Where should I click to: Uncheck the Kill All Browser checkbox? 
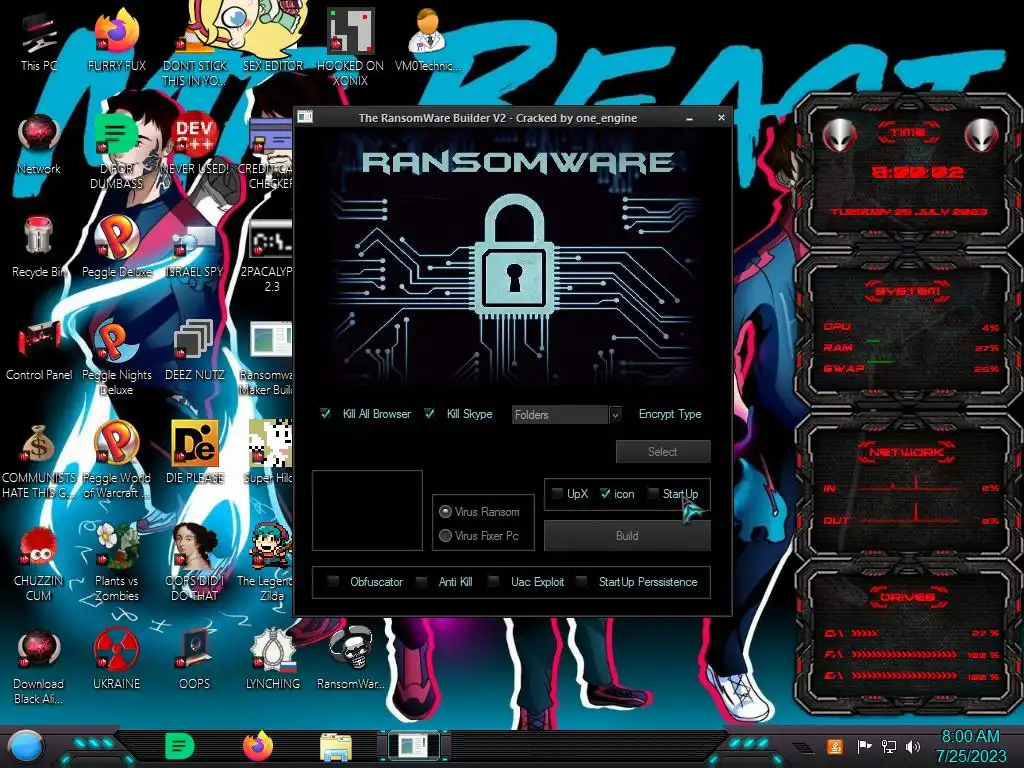[x=325, y=414]
